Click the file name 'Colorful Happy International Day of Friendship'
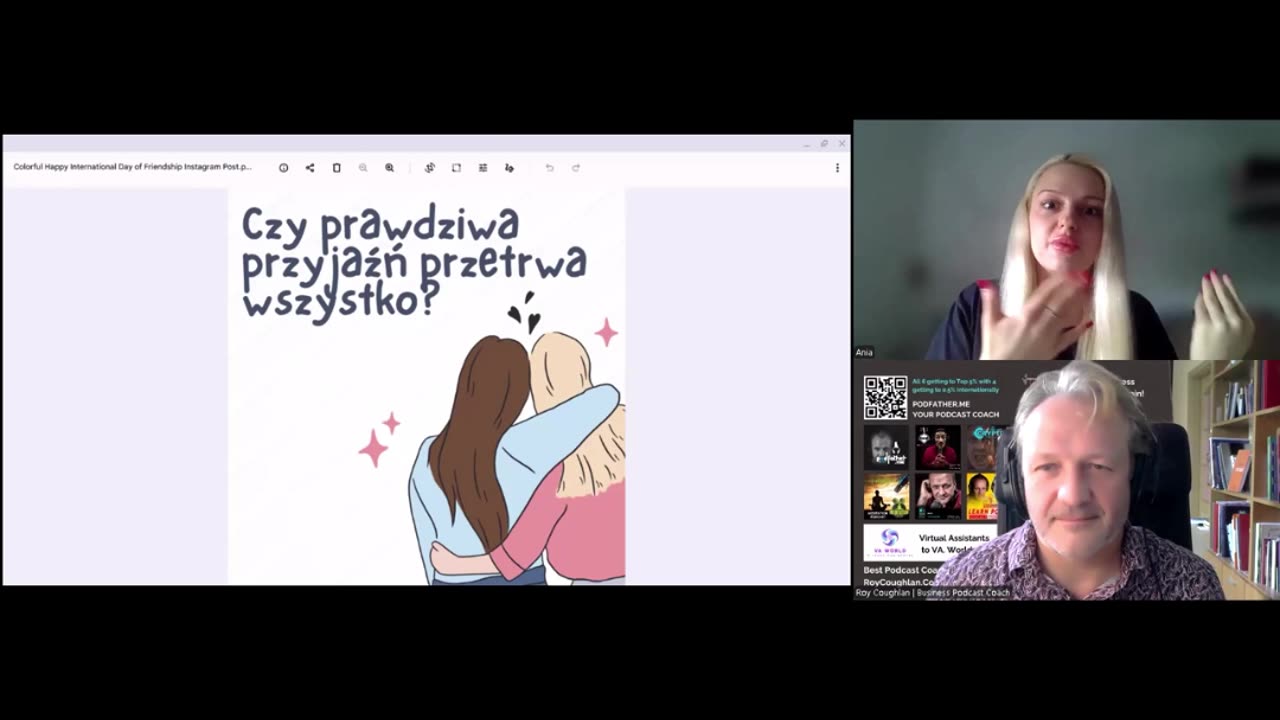The image size is (1280, 720). [133, 167]
